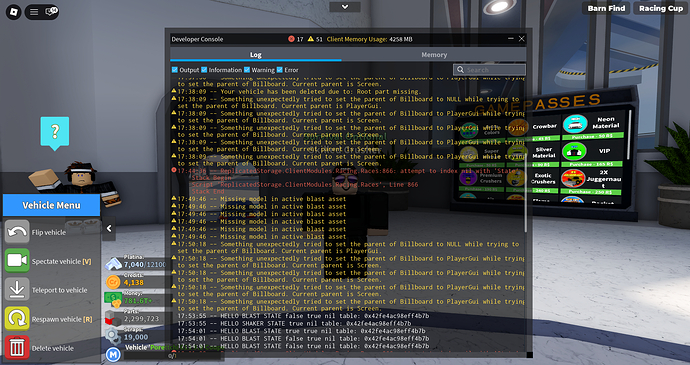Click the question mark help bubble

click(55, 133)
